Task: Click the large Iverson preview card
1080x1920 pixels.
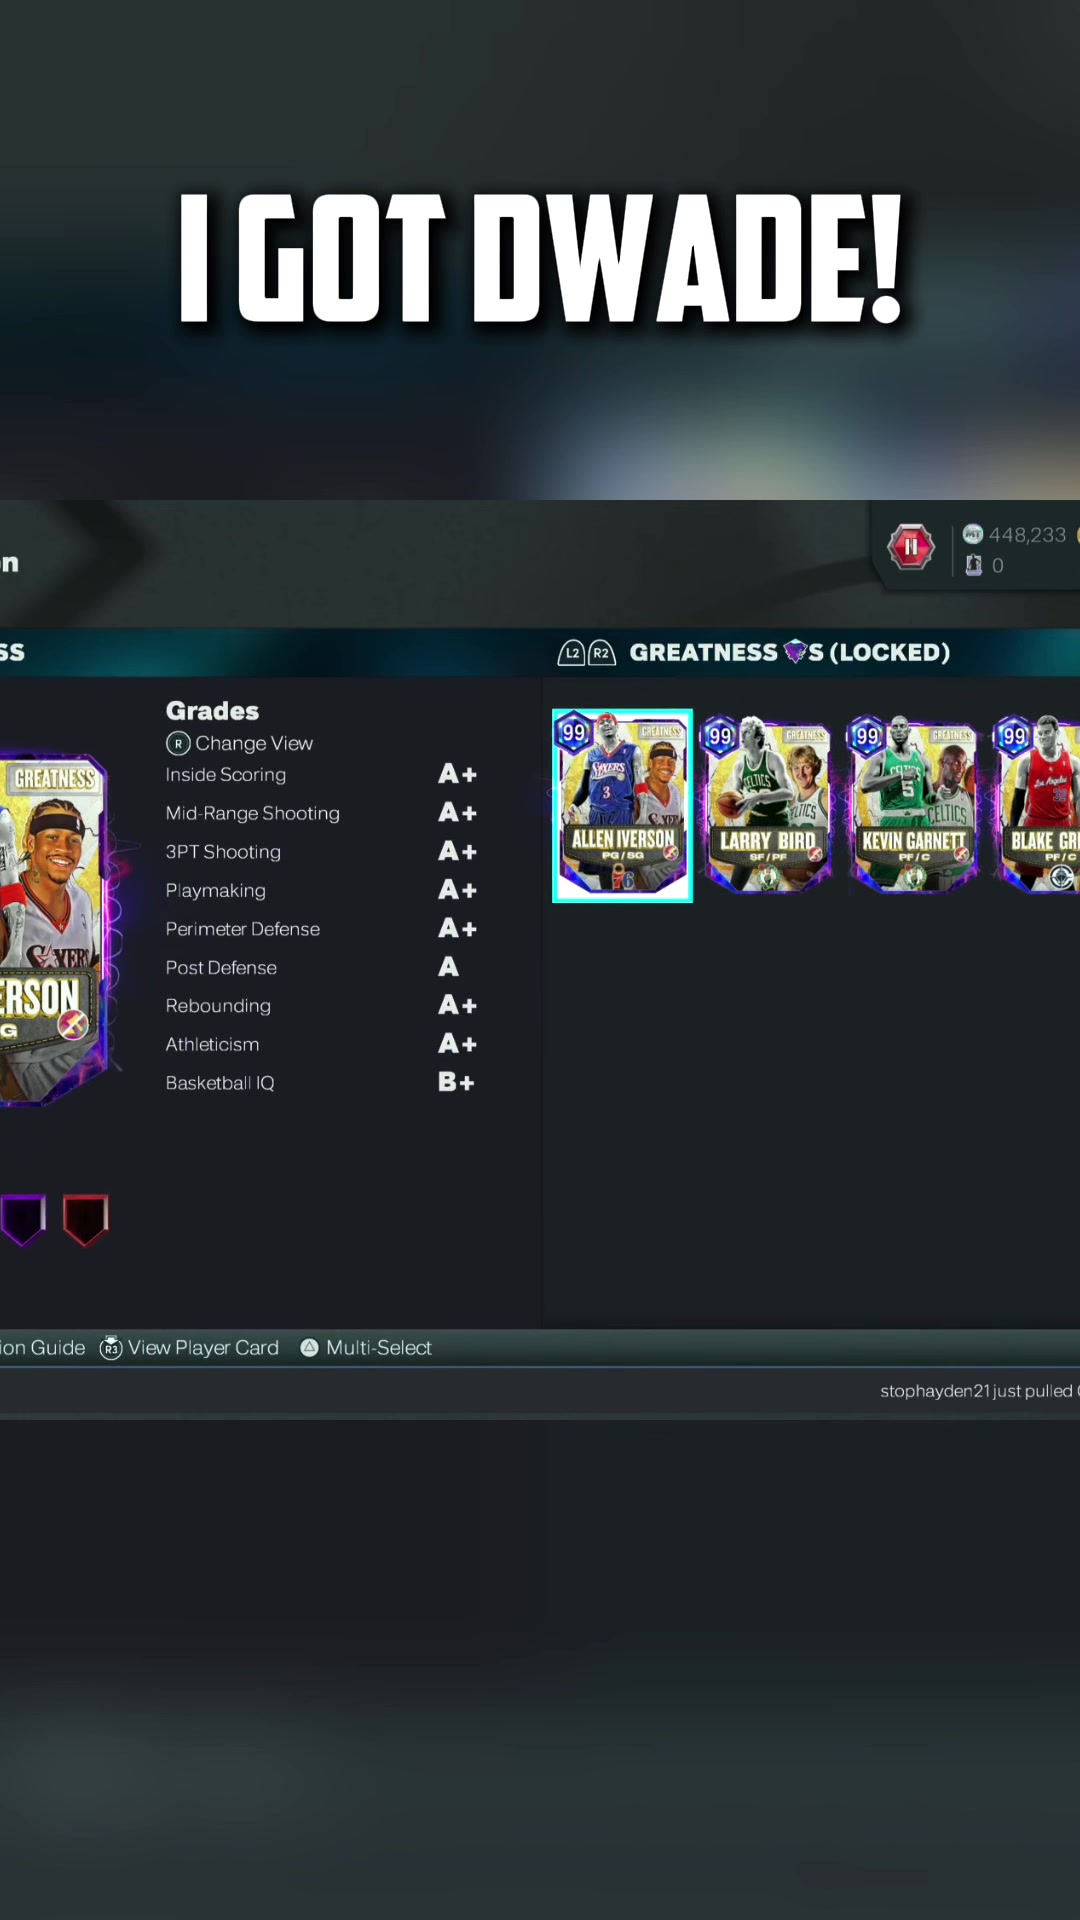Action: click(55, 930)
